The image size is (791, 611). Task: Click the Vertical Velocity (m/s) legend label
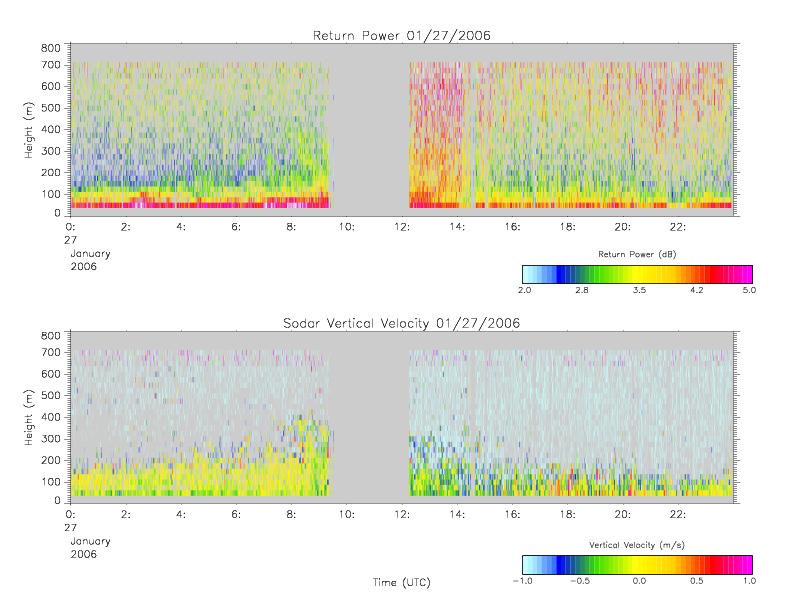[x=637, y=545]
